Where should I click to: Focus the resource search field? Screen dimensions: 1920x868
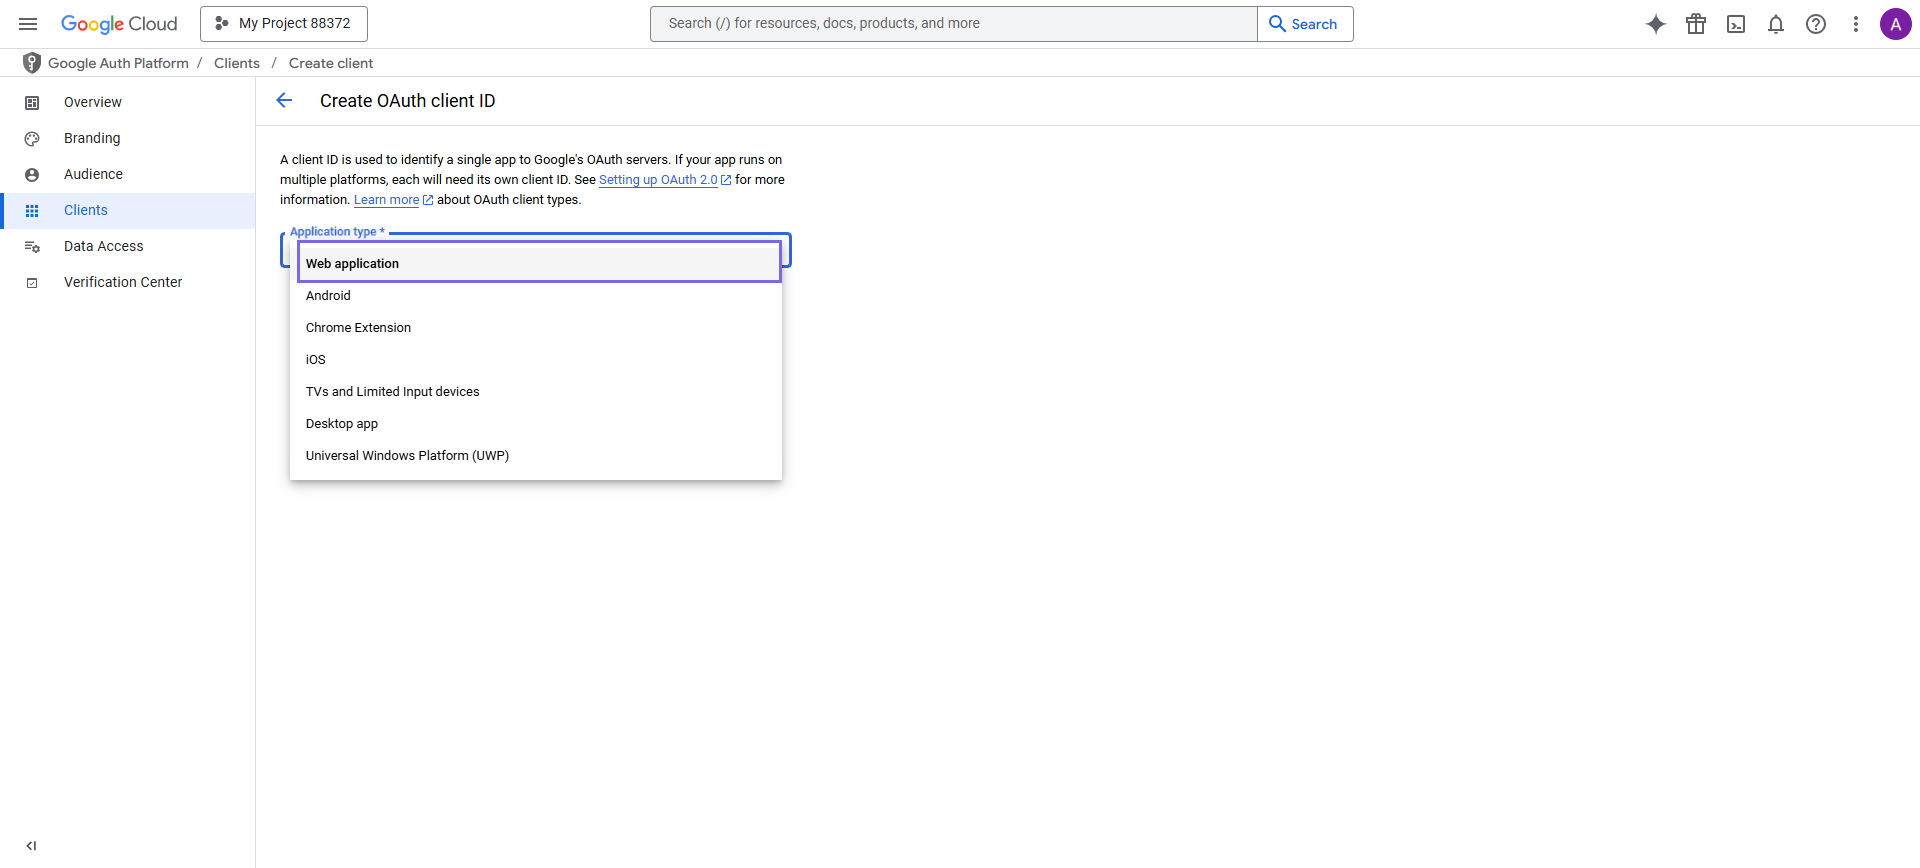(x=952, y=24)
